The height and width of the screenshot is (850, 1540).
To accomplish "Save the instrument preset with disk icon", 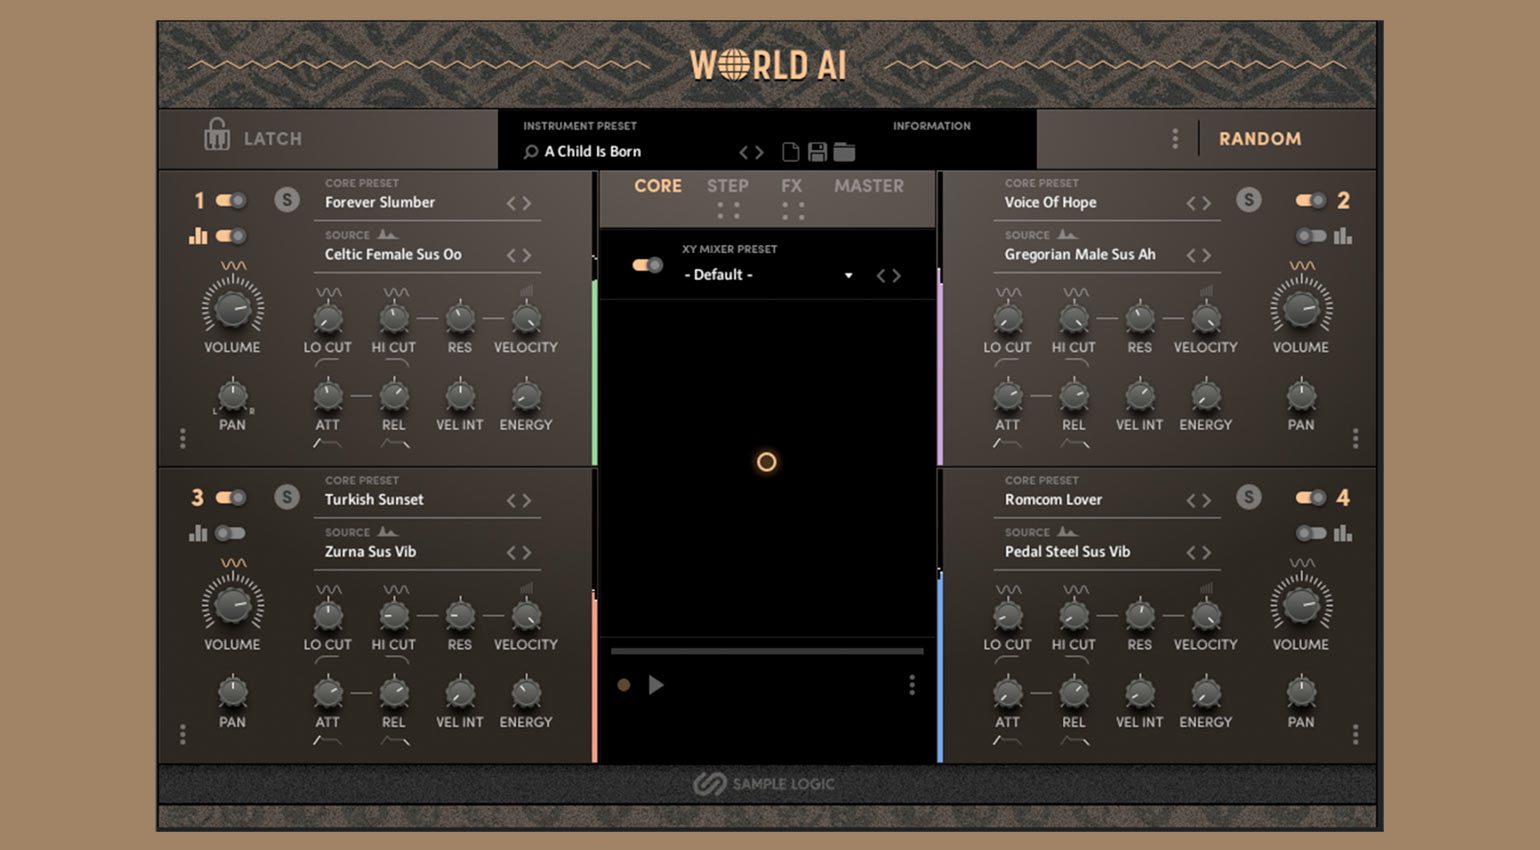I will click(817, 152).
